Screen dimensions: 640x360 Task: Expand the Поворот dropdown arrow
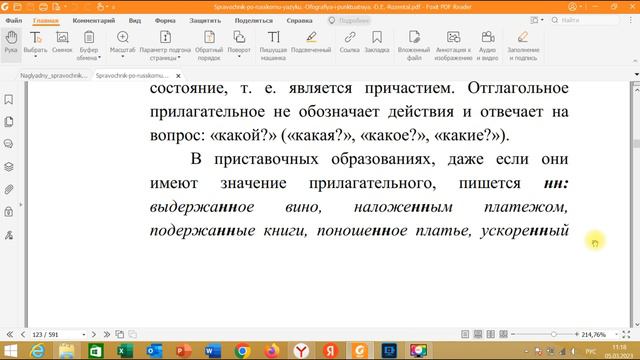coord(239,57)
